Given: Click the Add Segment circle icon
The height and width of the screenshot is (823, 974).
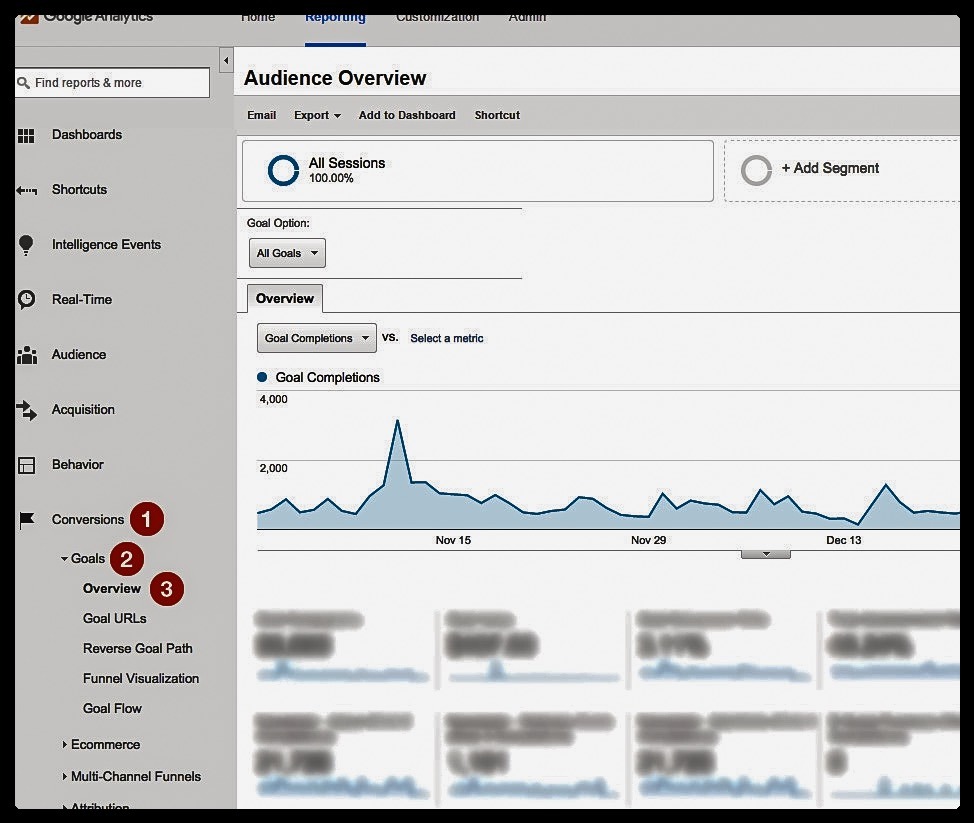Looking at the screenshot, I should point(756,170).
